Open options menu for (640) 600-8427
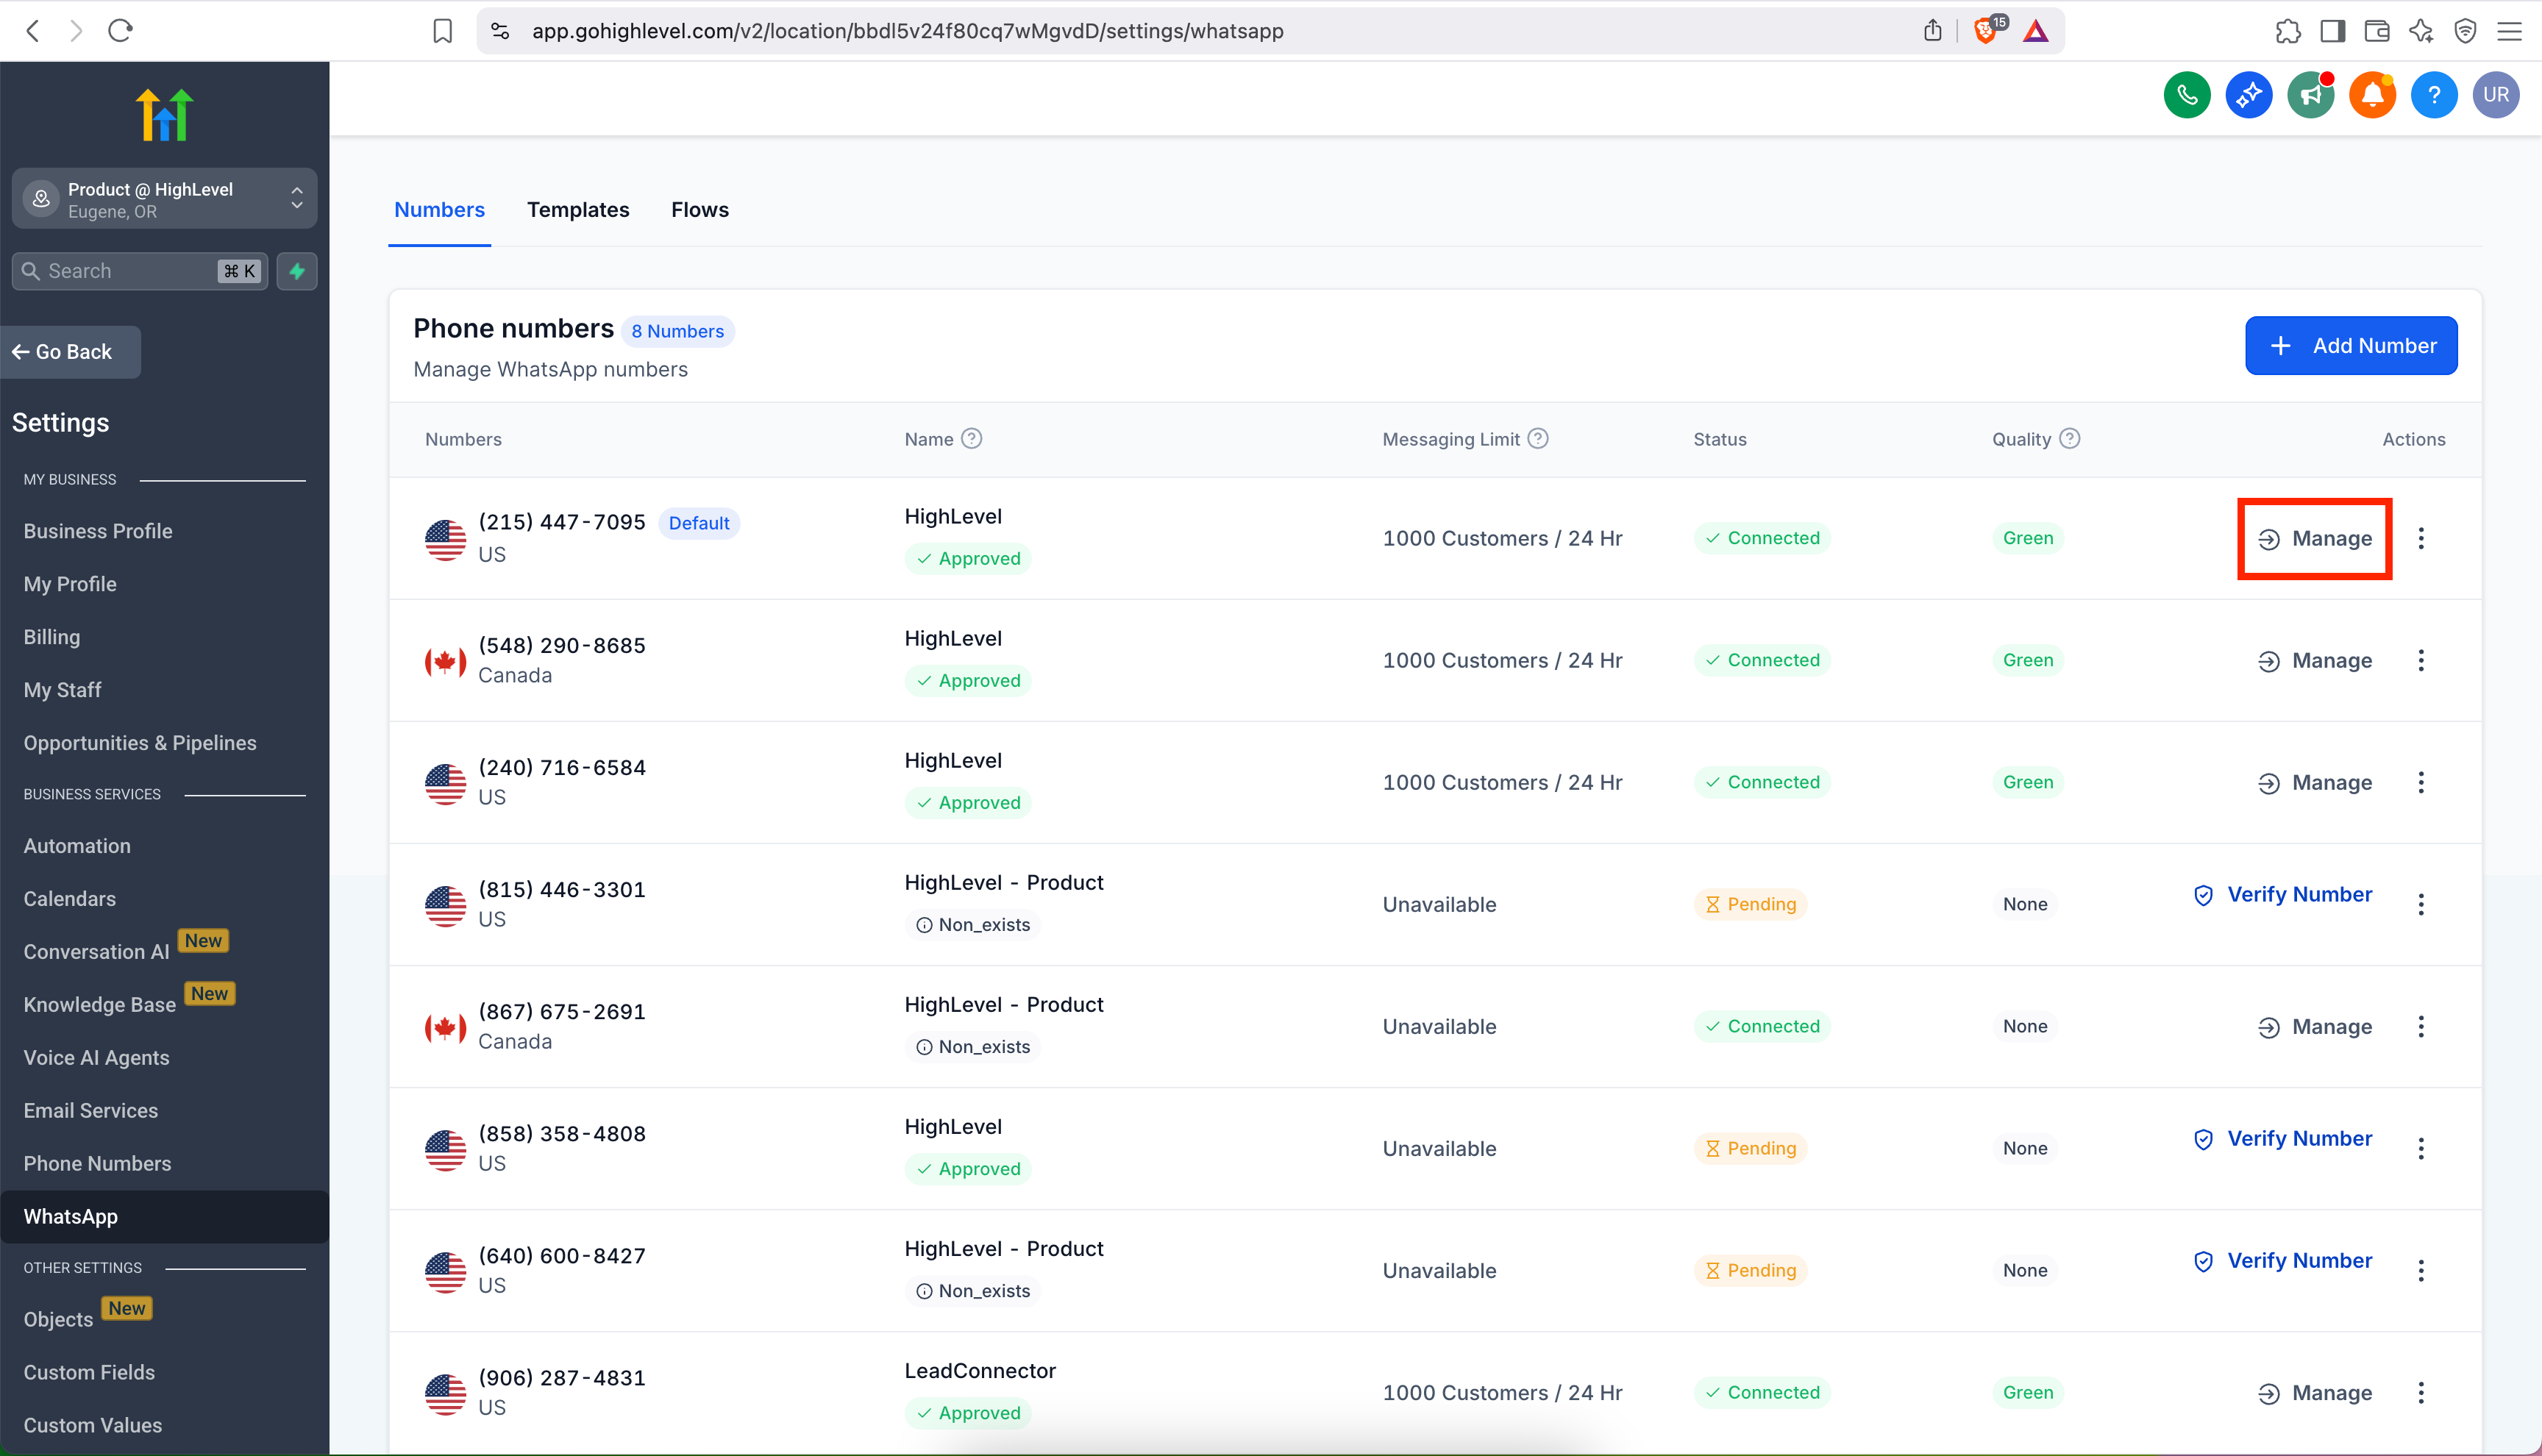Image resolution: width=2542 pixels, height=1456 pixels. click(x=2421, y=1270)
